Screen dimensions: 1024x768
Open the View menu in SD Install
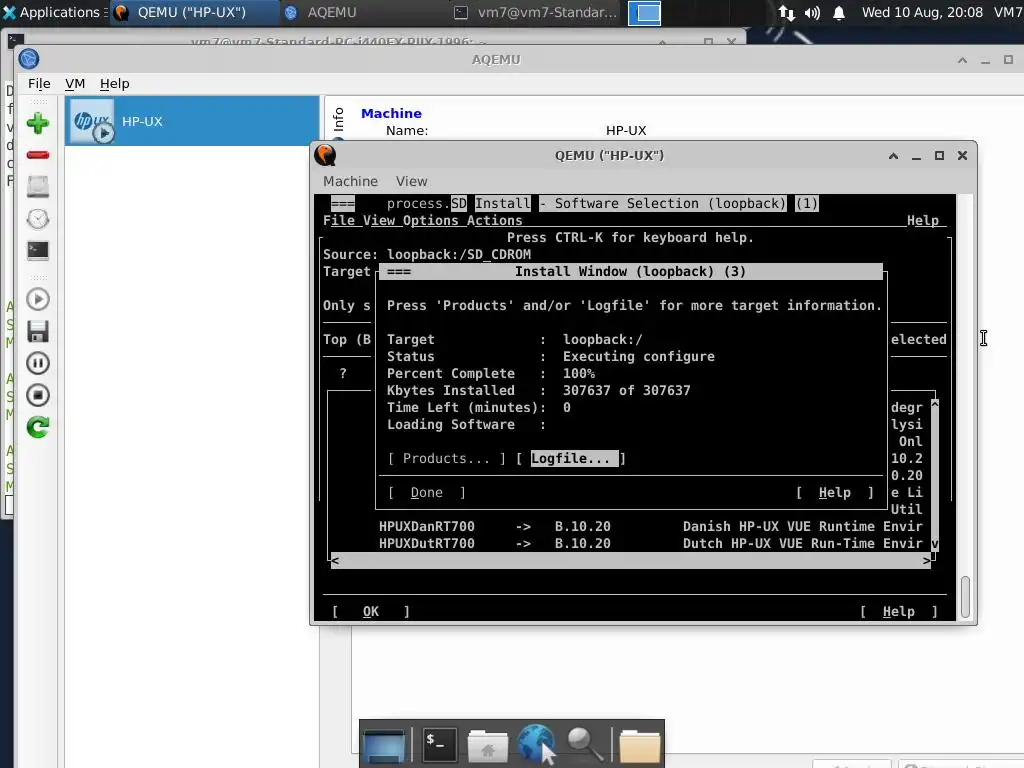[379, 221]
